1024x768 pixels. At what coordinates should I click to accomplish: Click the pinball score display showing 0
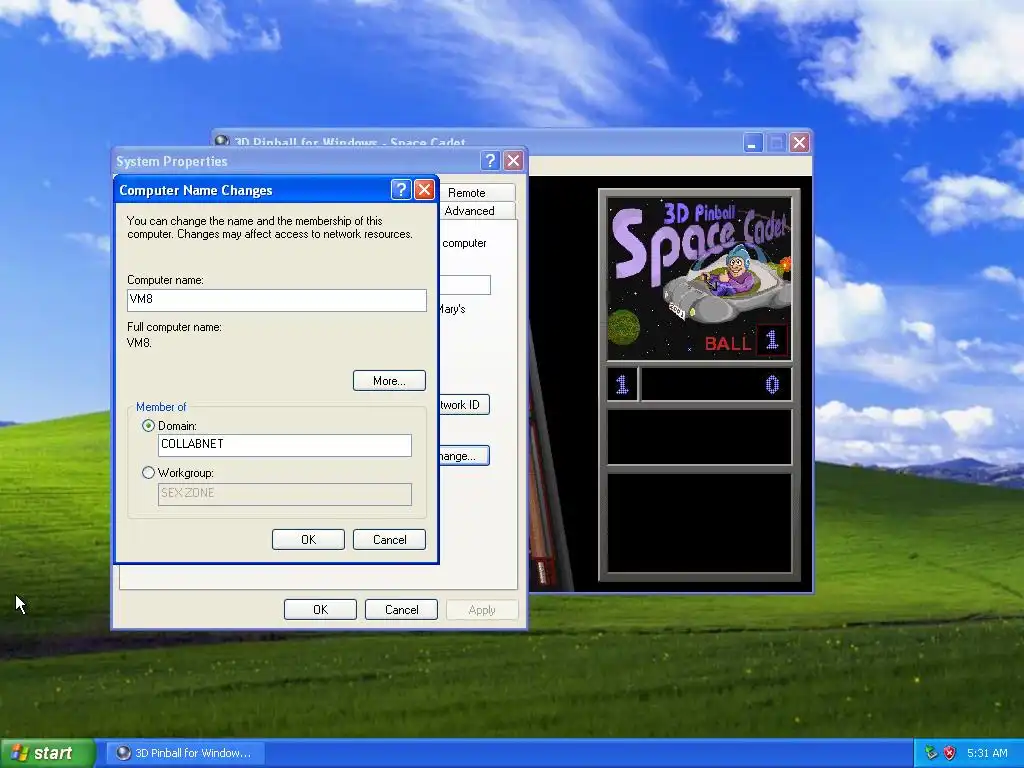pos(716,384)
